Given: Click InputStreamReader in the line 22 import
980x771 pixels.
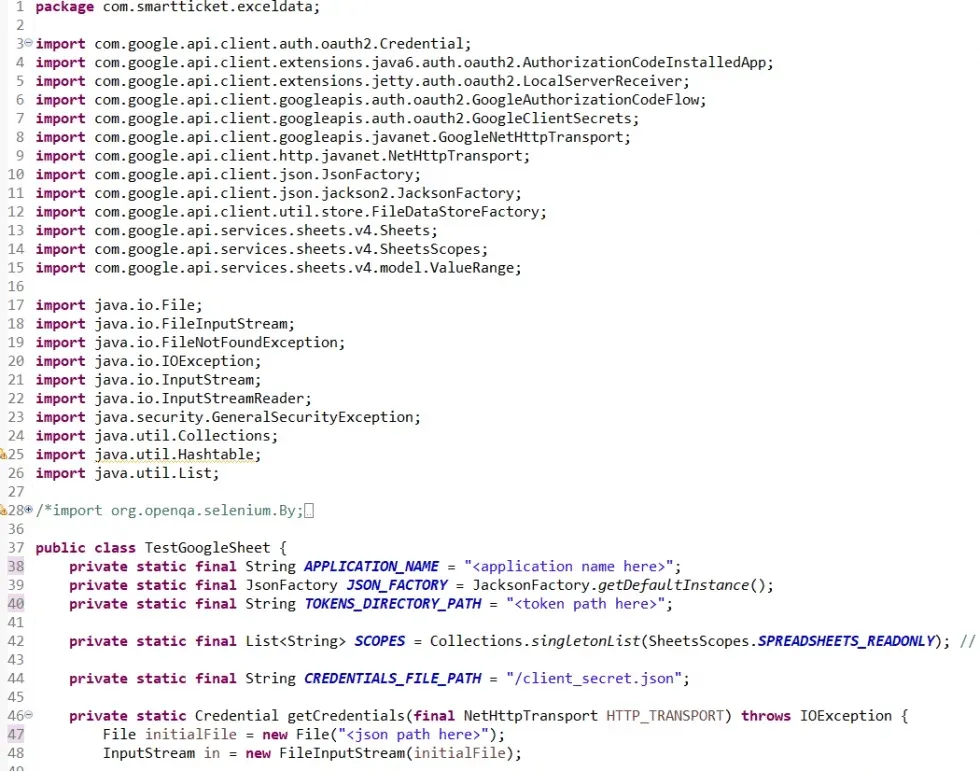Looking at the screenshot, I should 232,399.
